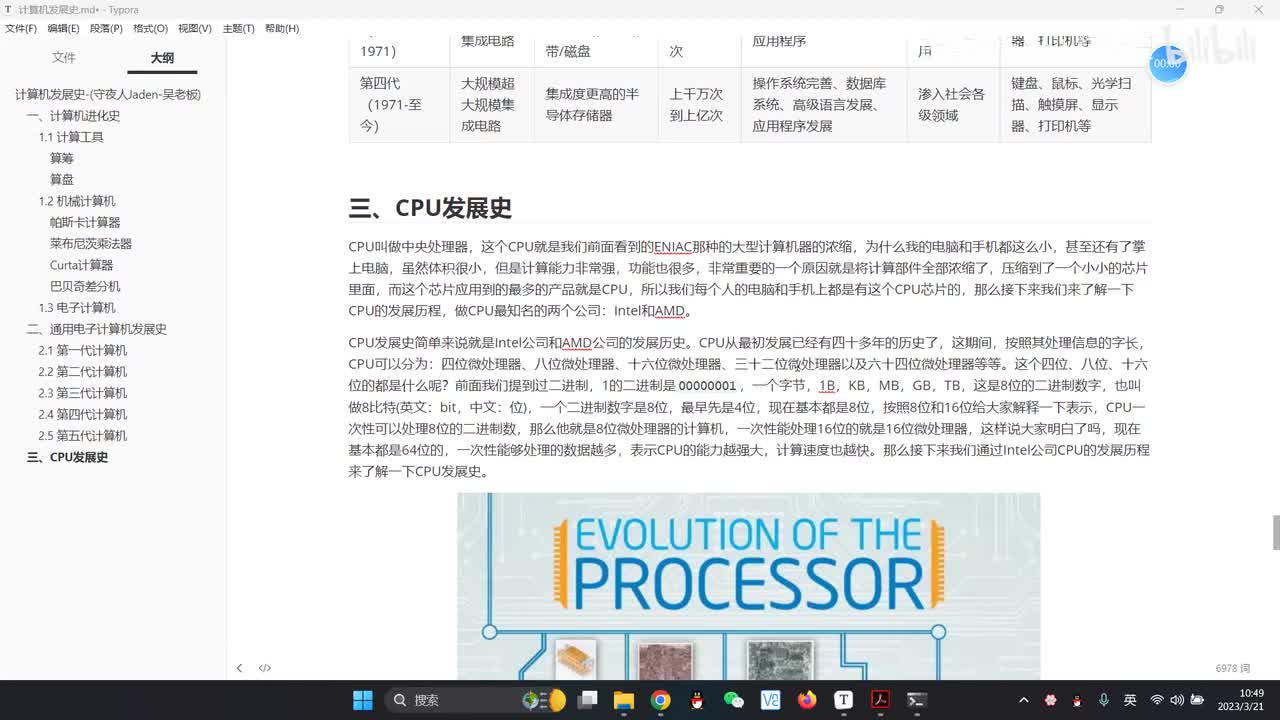This screenshot has width=1280, height=720.
Task: Go to outline item 三、CPU发展史
Action: [x=67, y=457]
